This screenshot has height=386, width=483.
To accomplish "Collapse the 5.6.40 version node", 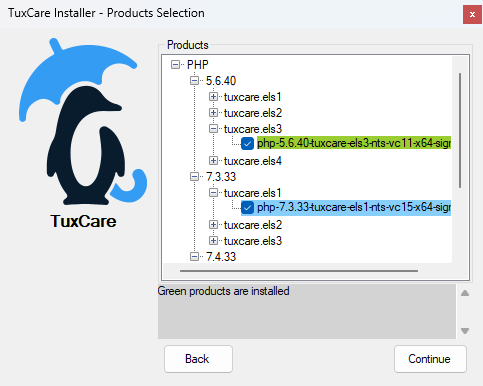I will pyautogui.click(x=194, y=81).
